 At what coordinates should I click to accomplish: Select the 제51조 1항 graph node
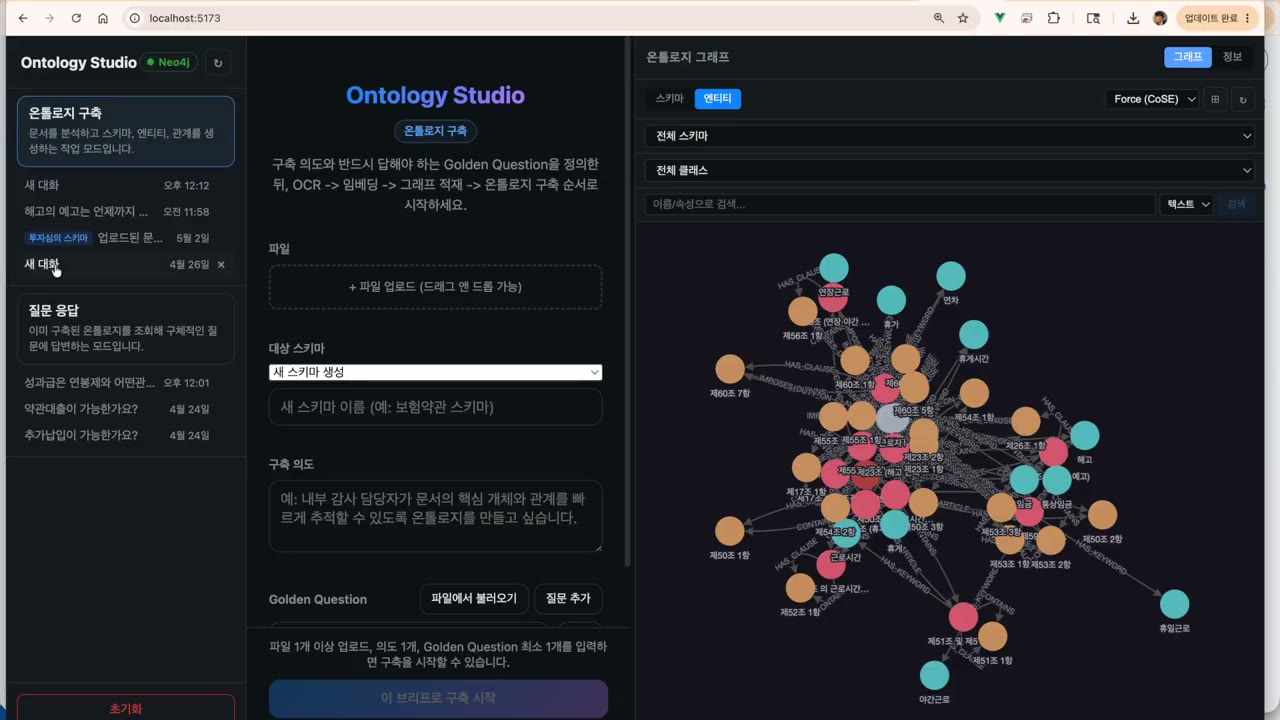point(992,636)
